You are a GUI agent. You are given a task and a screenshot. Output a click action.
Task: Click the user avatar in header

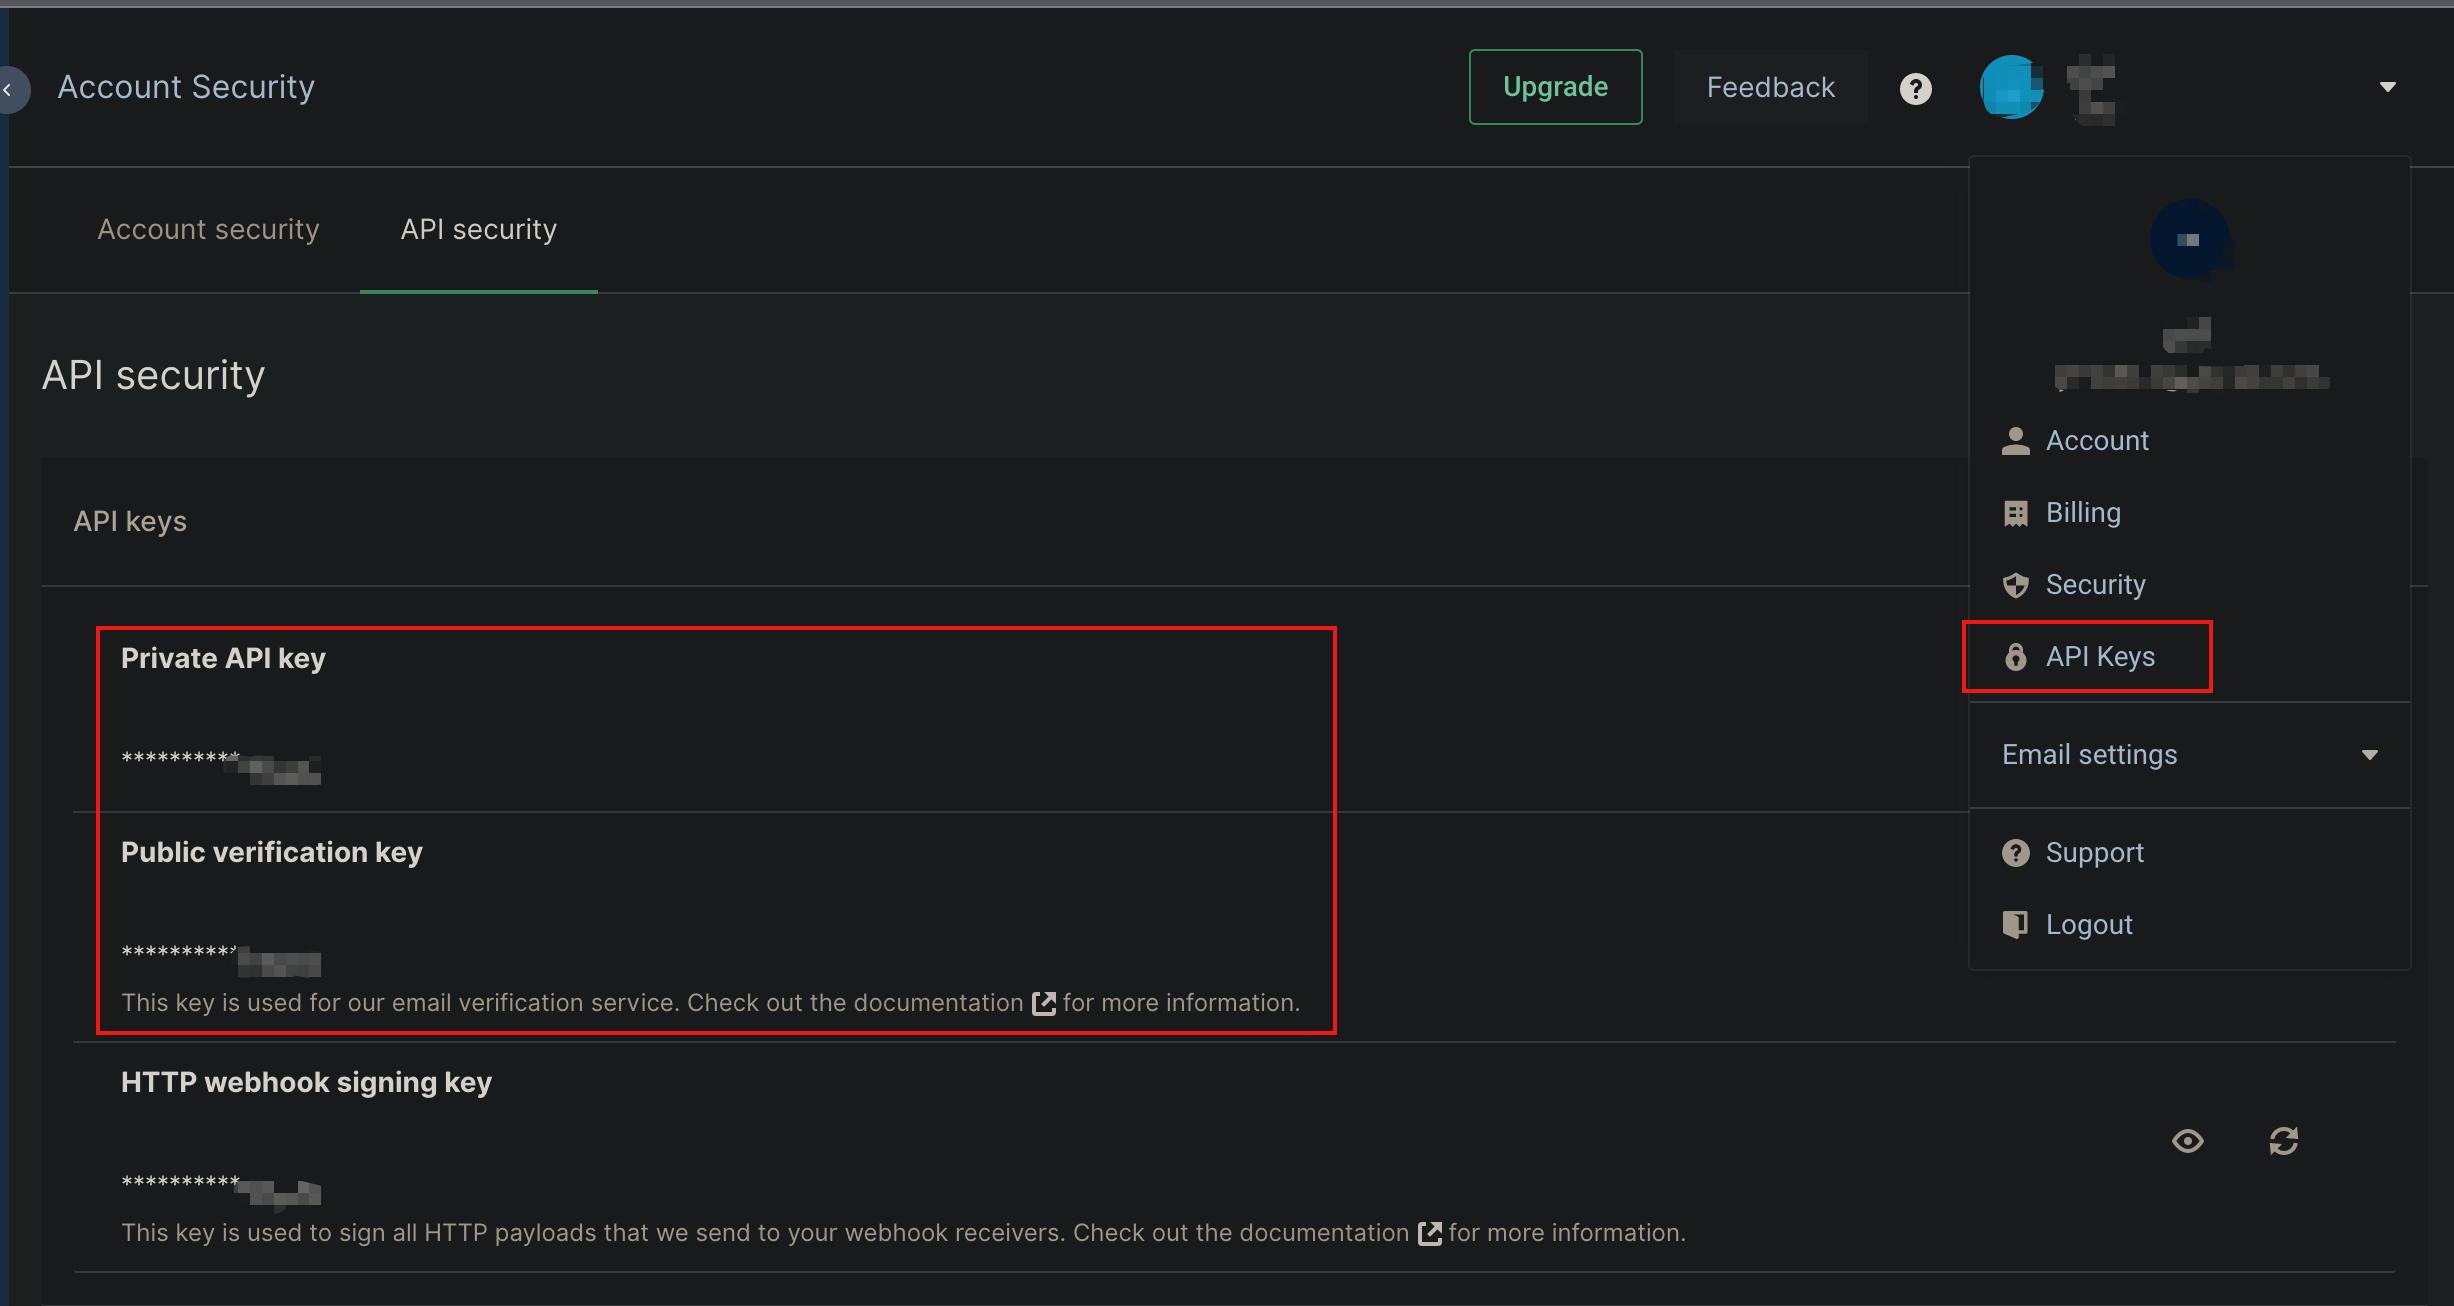[2011, 87]
